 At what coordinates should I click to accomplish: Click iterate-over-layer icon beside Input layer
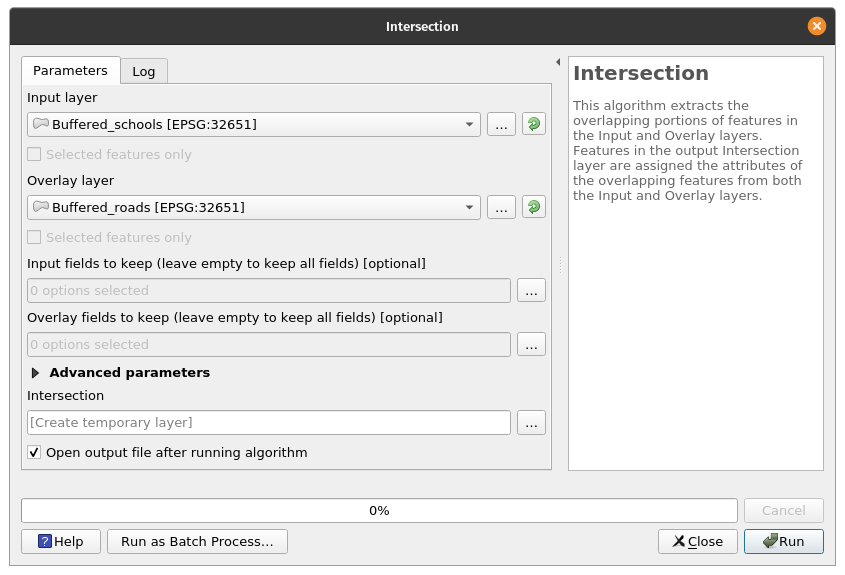tap(534, 124)
